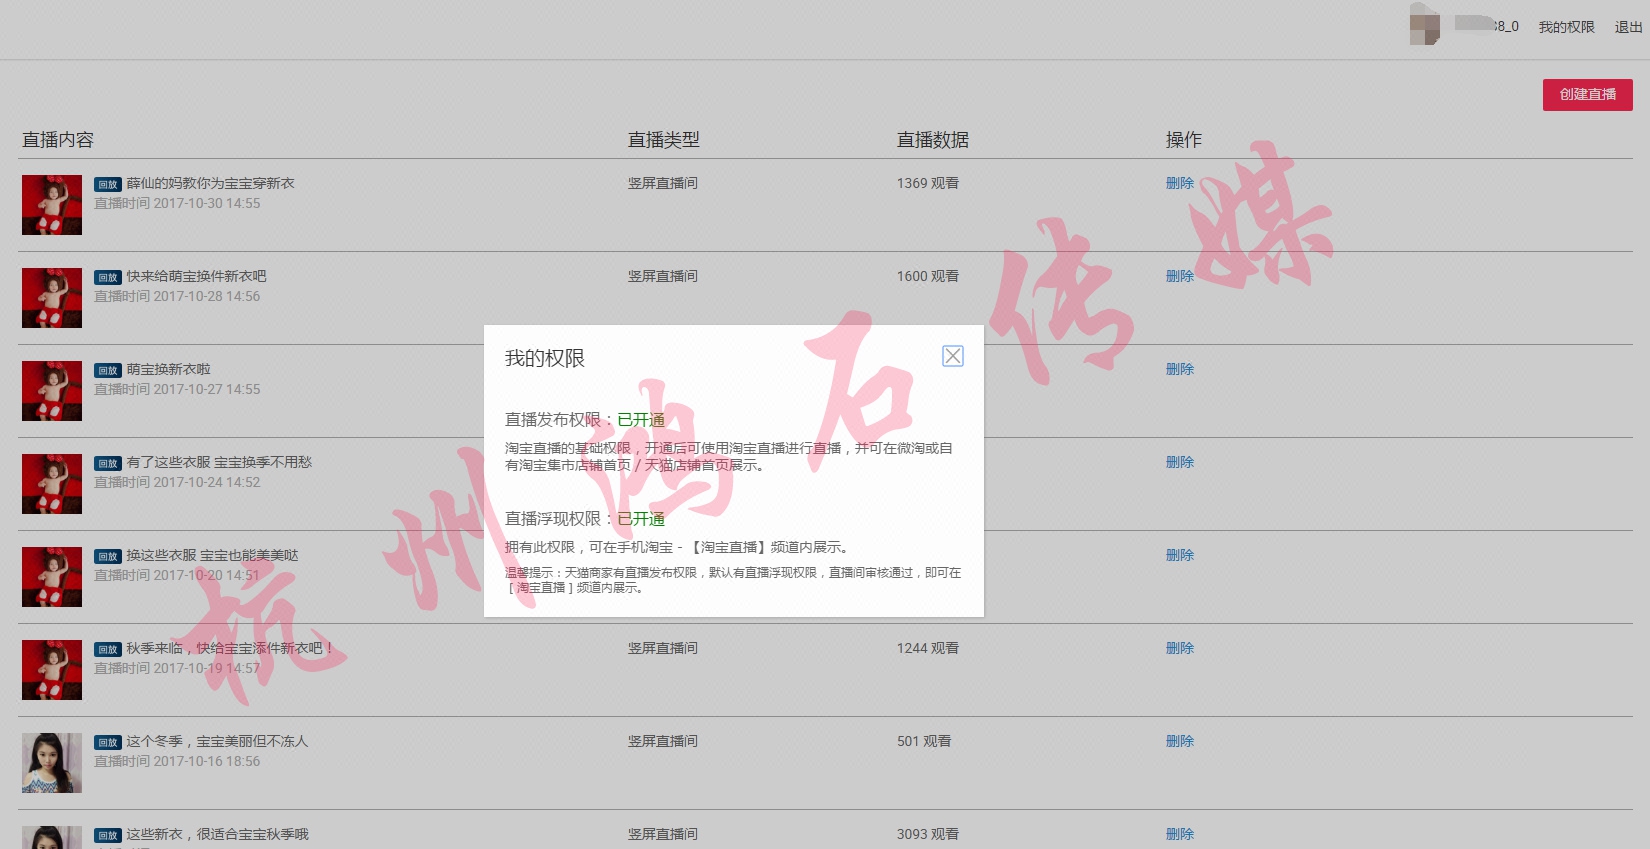This screenshot has height=849, width=1650.
Task: Click the 我的权限 dialog title
Action: tap(544, 358)
